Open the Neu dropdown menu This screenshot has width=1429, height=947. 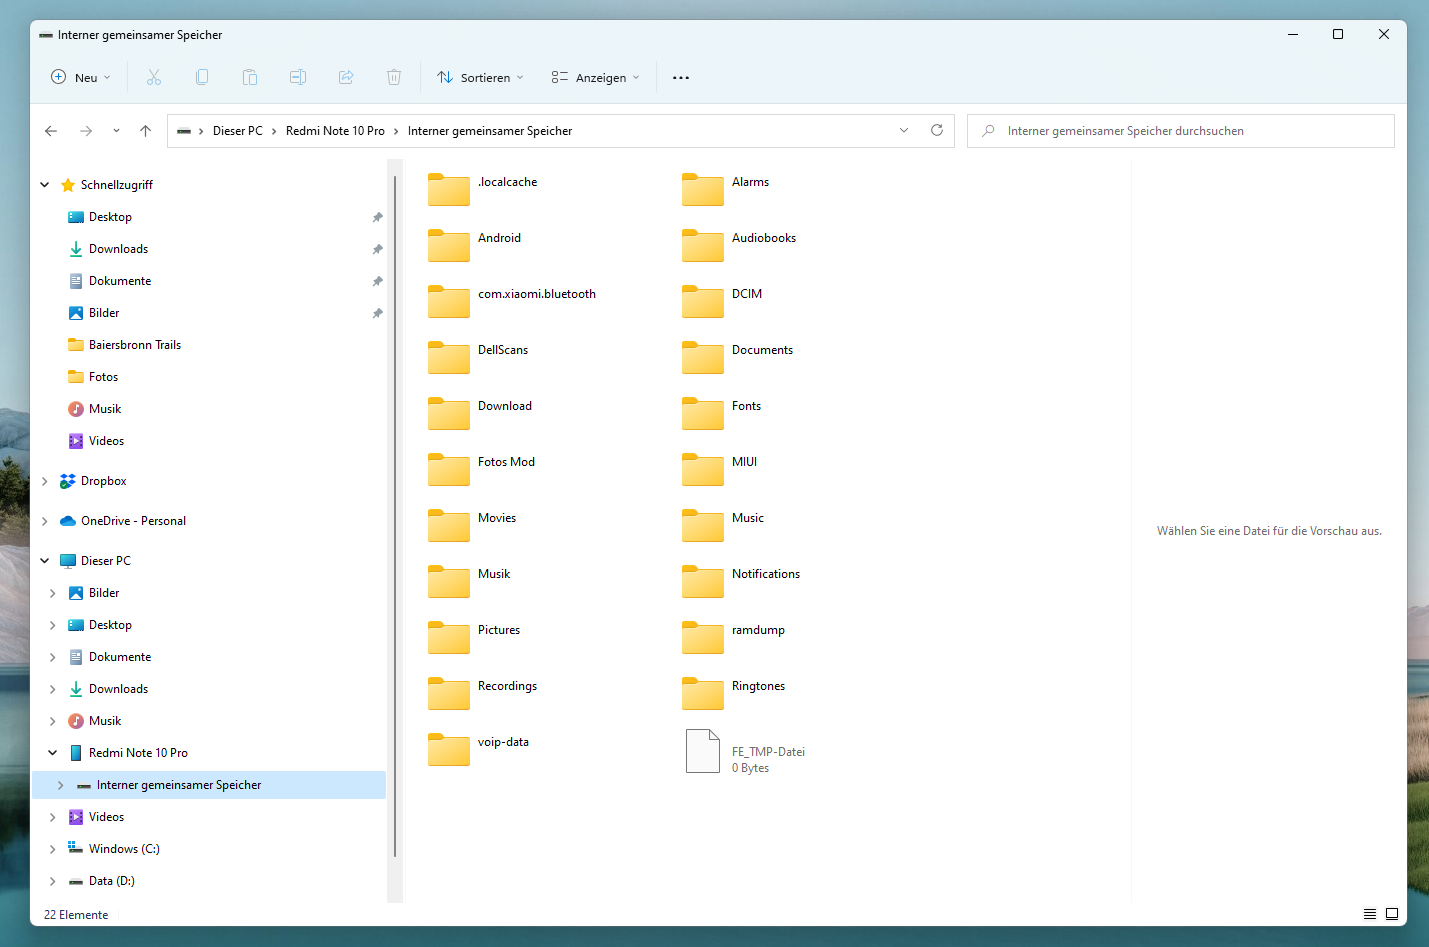pyautogui.click(x=81, y=77)
